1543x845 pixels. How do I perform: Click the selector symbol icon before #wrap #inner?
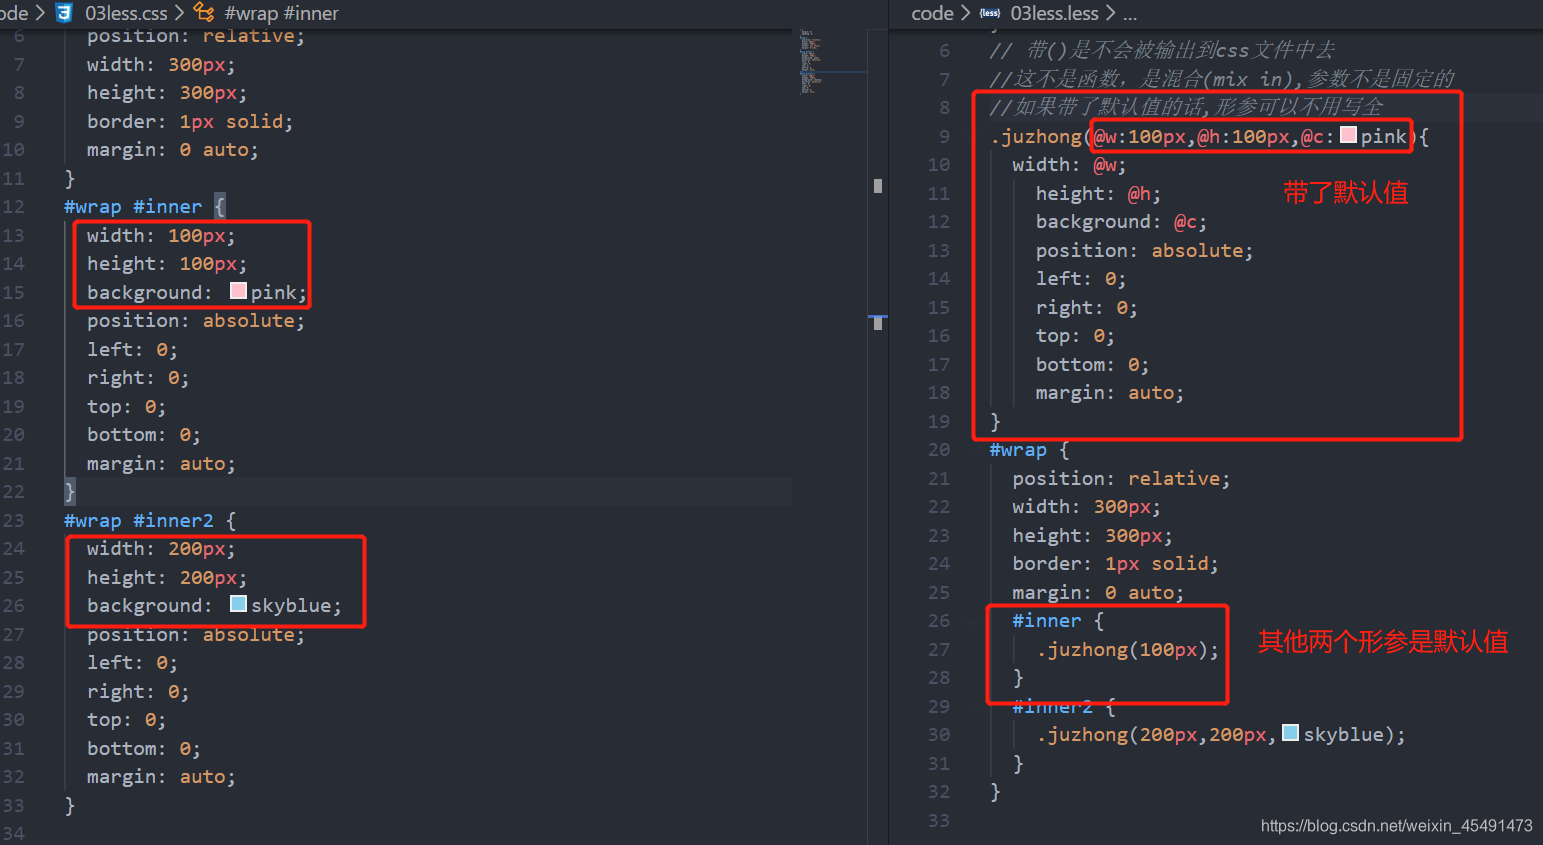point(204,13)
